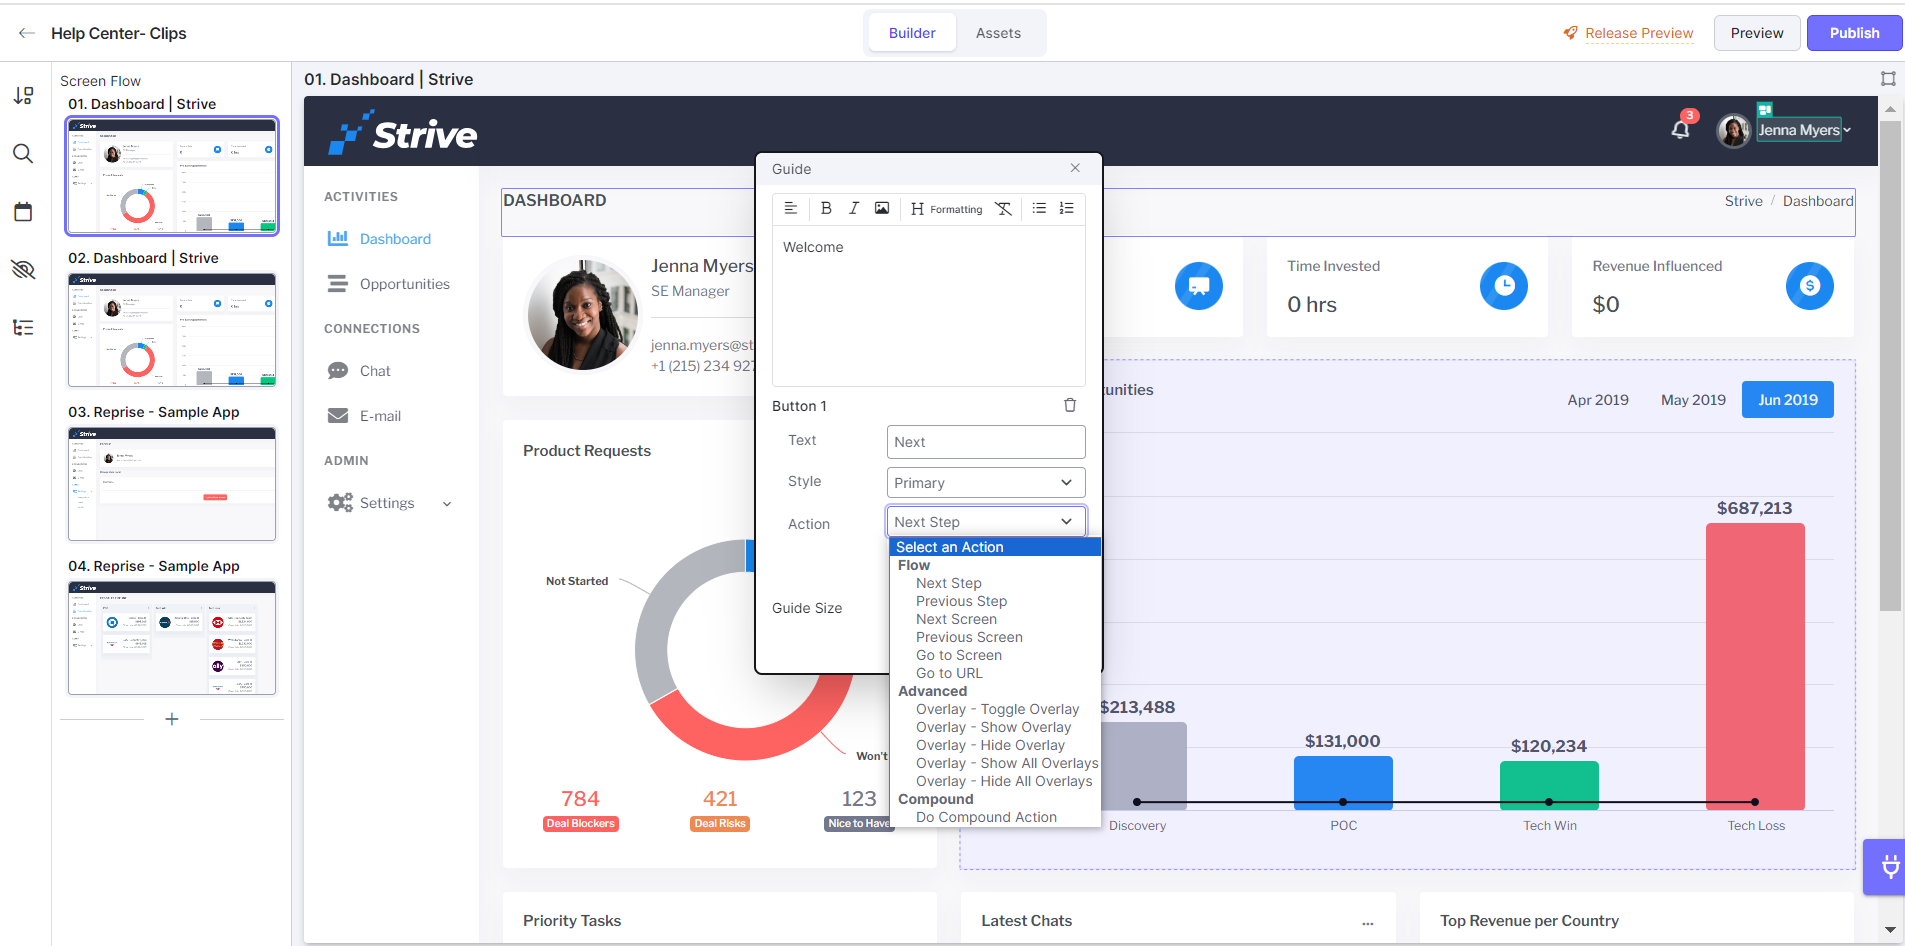Image resolution: width=1905 pixels, height=946 pixels.
Task: Apply numbered list in Guide editor
Action: (1067, 208)
